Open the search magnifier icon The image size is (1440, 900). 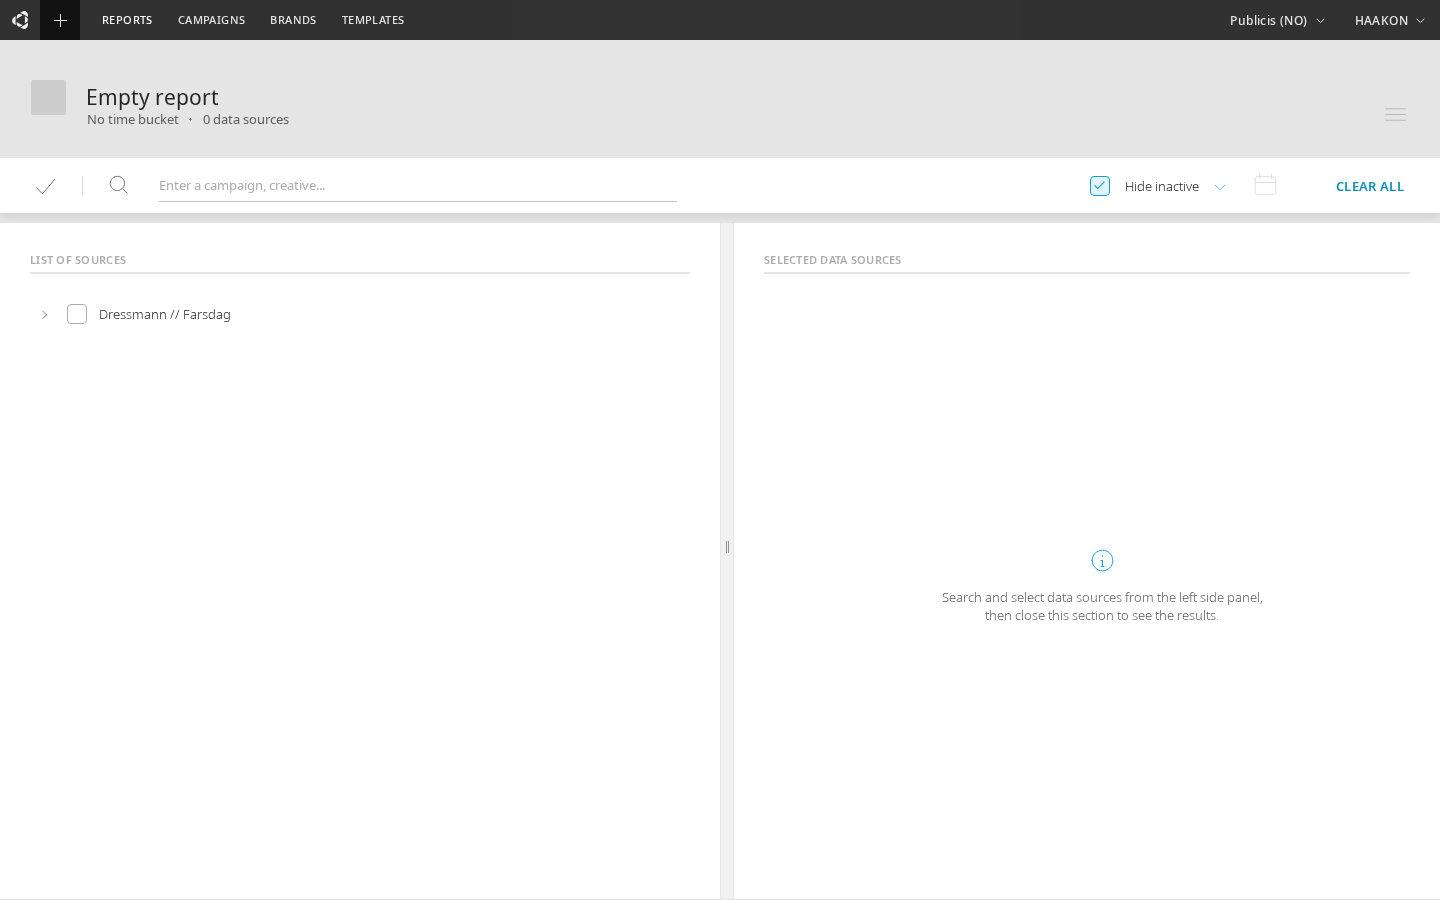(x=118, y=185)
